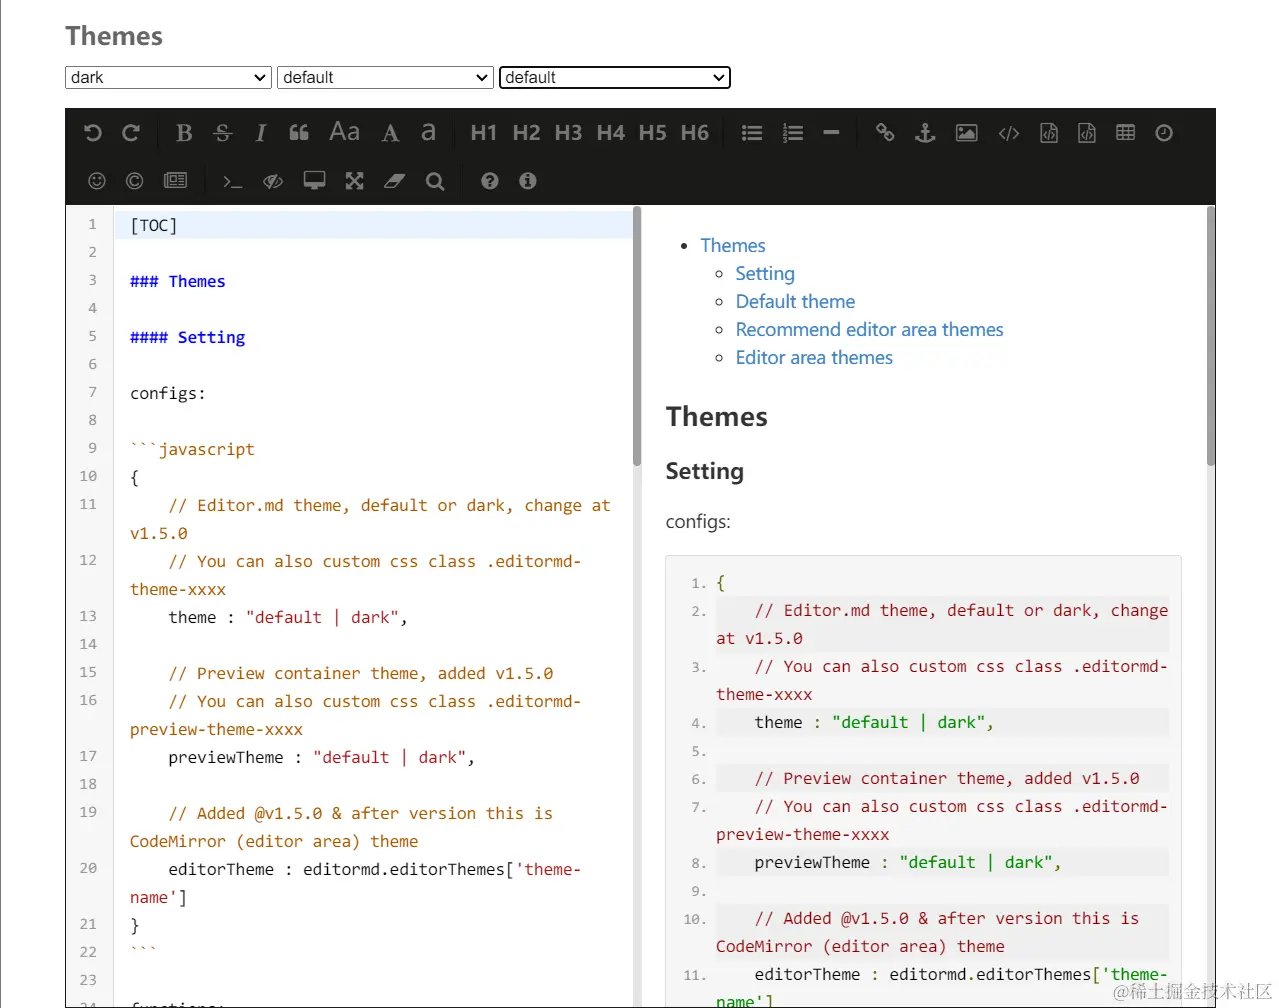The image size is (1279, 1008).
Task: Insert inline code with the </> icon
Action: coord(1009,133)
